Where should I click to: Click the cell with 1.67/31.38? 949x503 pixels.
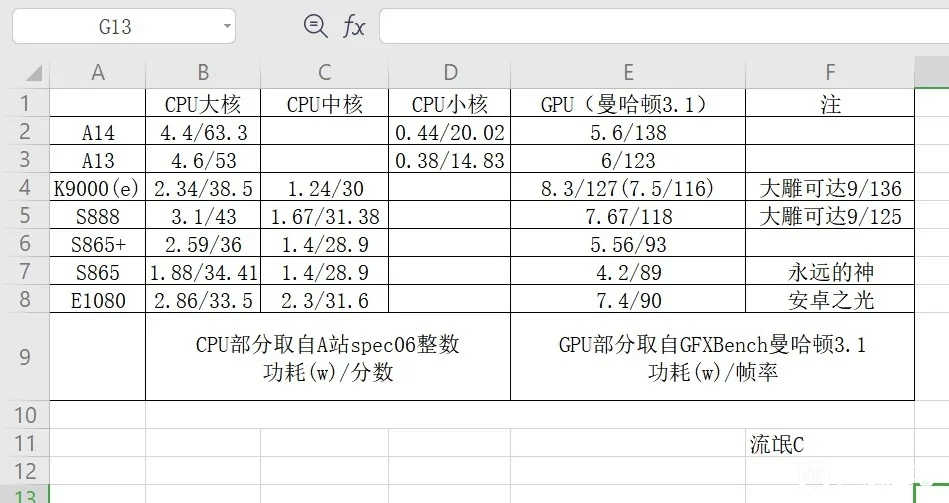pos(324,215)
